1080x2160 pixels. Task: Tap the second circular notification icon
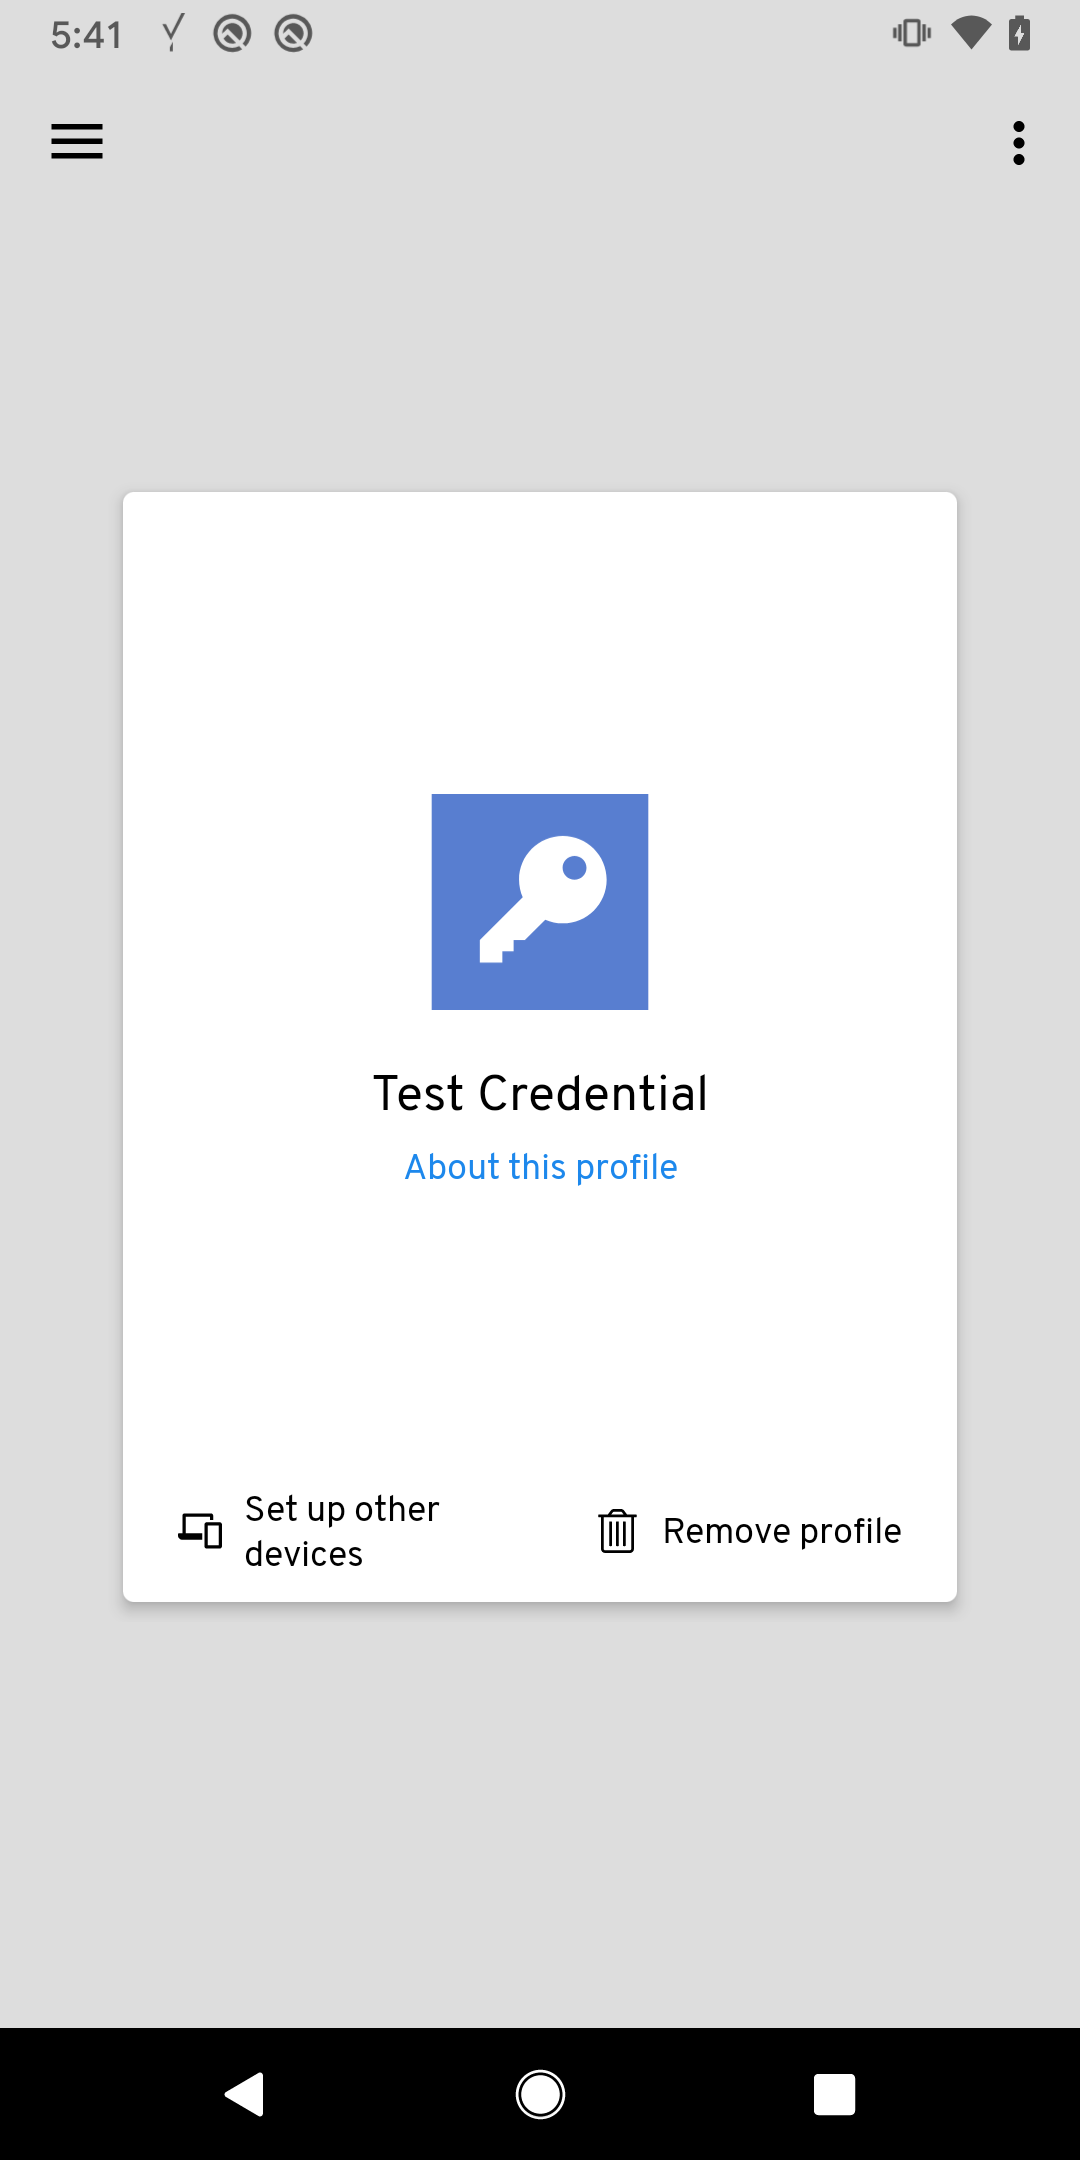(293, 34)
